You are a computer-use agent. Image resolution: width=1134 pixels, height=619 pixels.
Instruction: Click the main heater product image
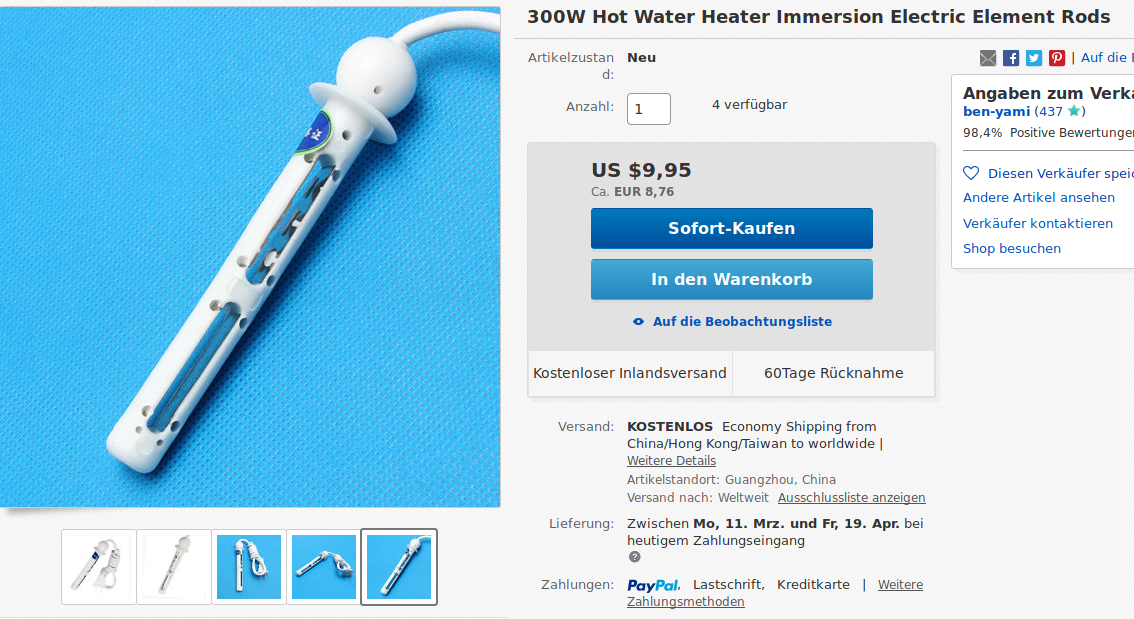click(x=250, y=257)
